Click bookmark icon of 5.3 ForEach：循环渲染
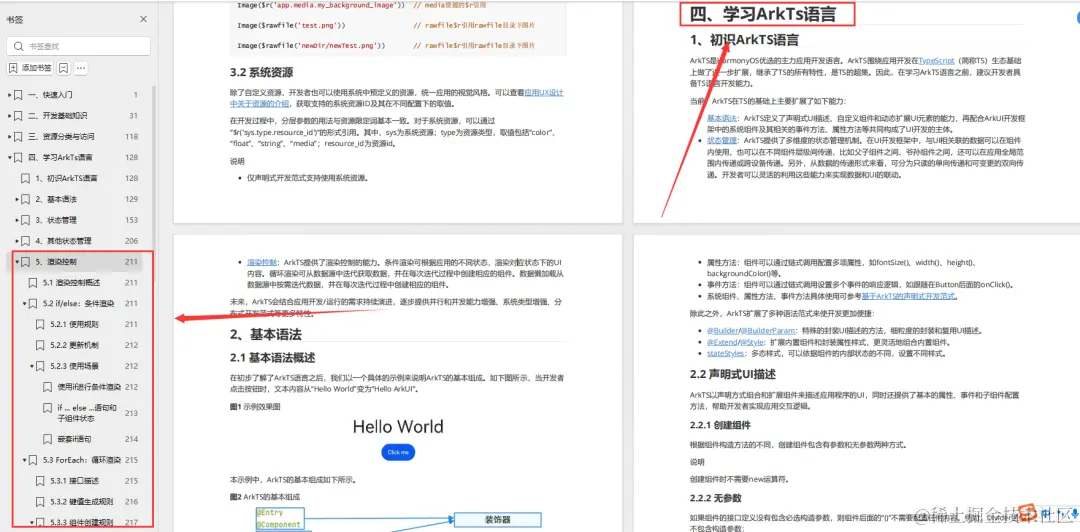The height and width of the screenshot is (532, 1080). pyautogui.click(x=32, y=460)
